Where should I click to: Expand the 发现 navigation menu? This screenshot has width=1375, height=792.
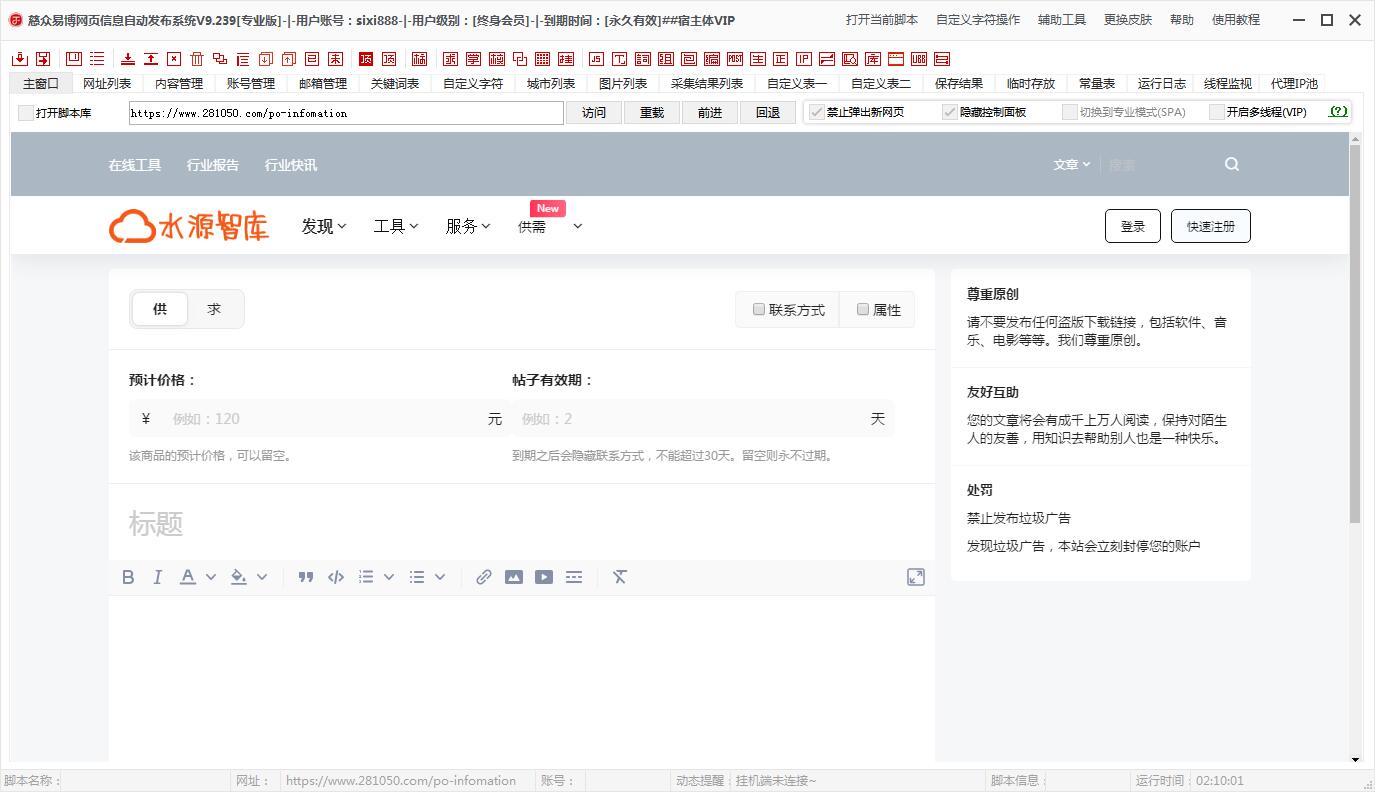click(324, 227)
